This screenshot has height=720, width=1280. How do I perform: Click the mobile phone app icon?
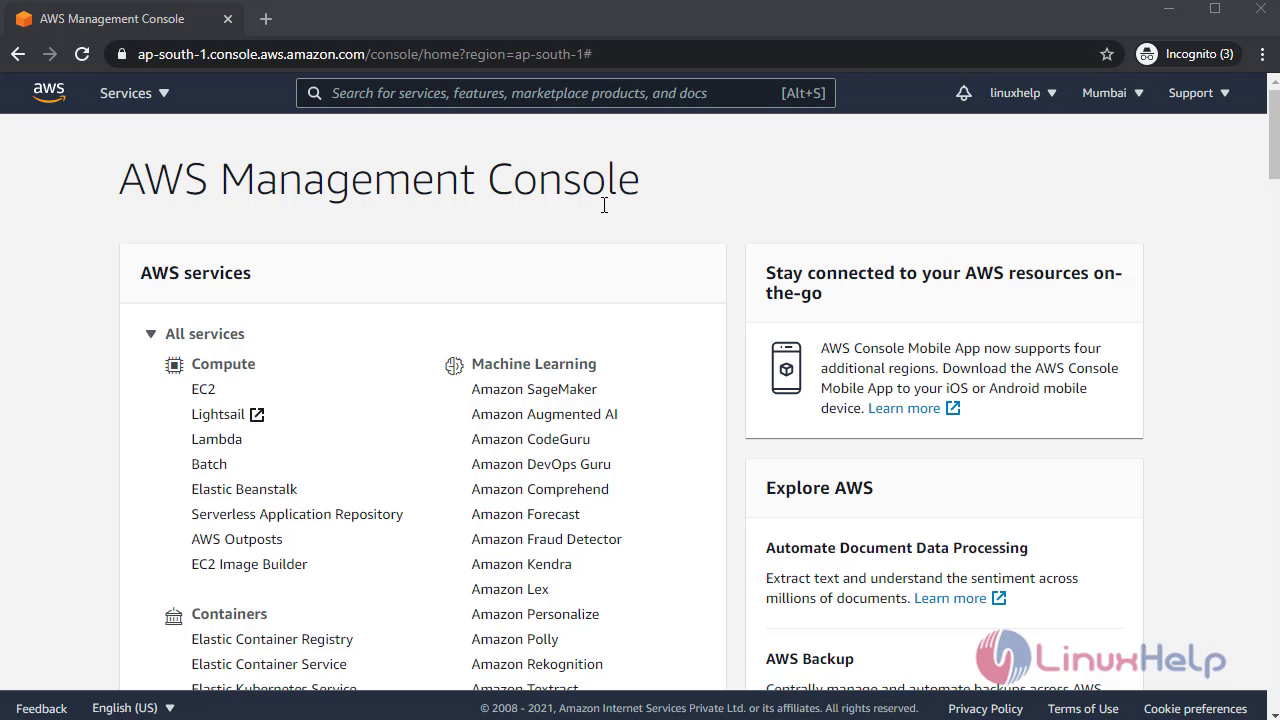[x=786, y=368]
